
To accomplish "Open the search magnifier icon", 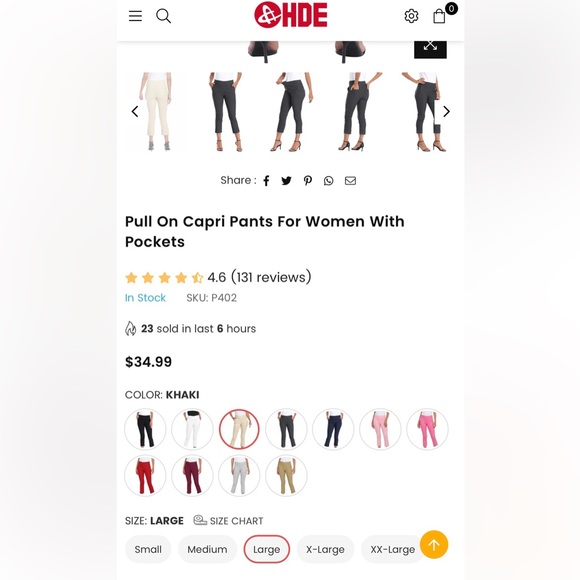I will point(163,16).
